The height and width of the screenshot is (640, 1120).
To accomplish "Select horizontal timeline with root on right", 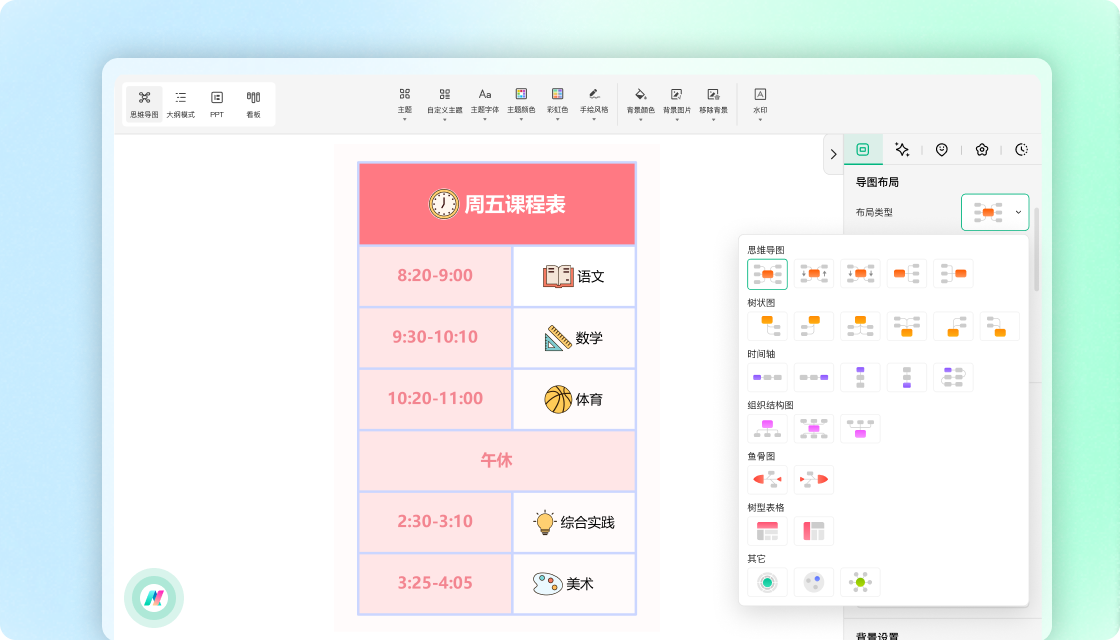I will (814, 377).
